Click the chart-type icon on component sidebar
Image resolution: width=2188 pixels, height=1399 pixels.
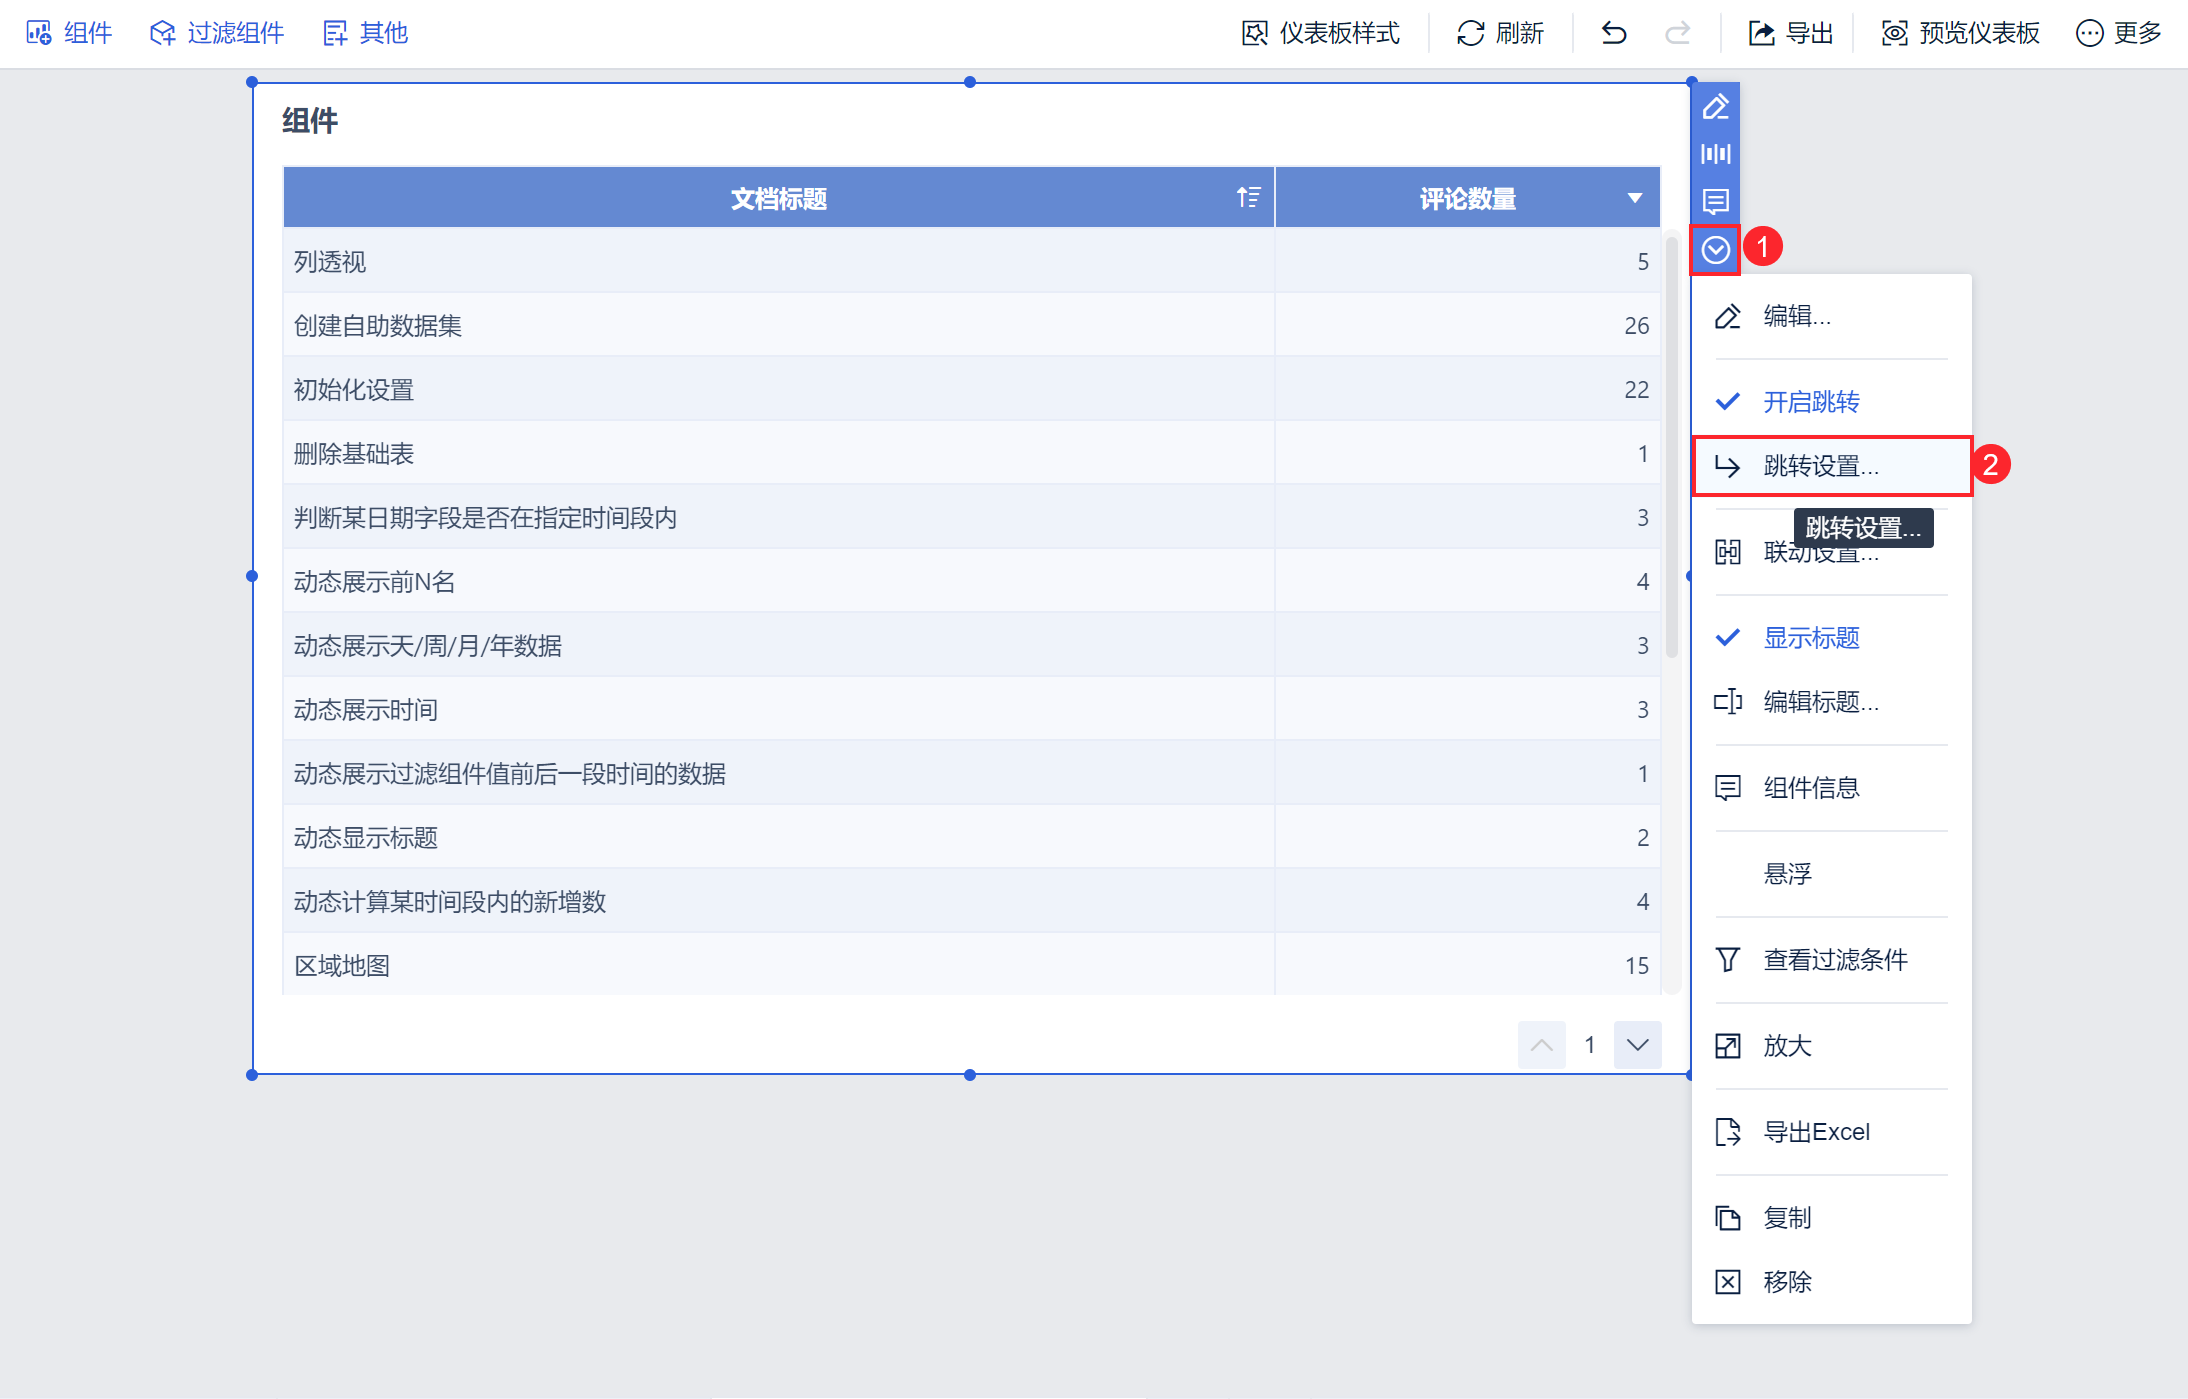1715,154
